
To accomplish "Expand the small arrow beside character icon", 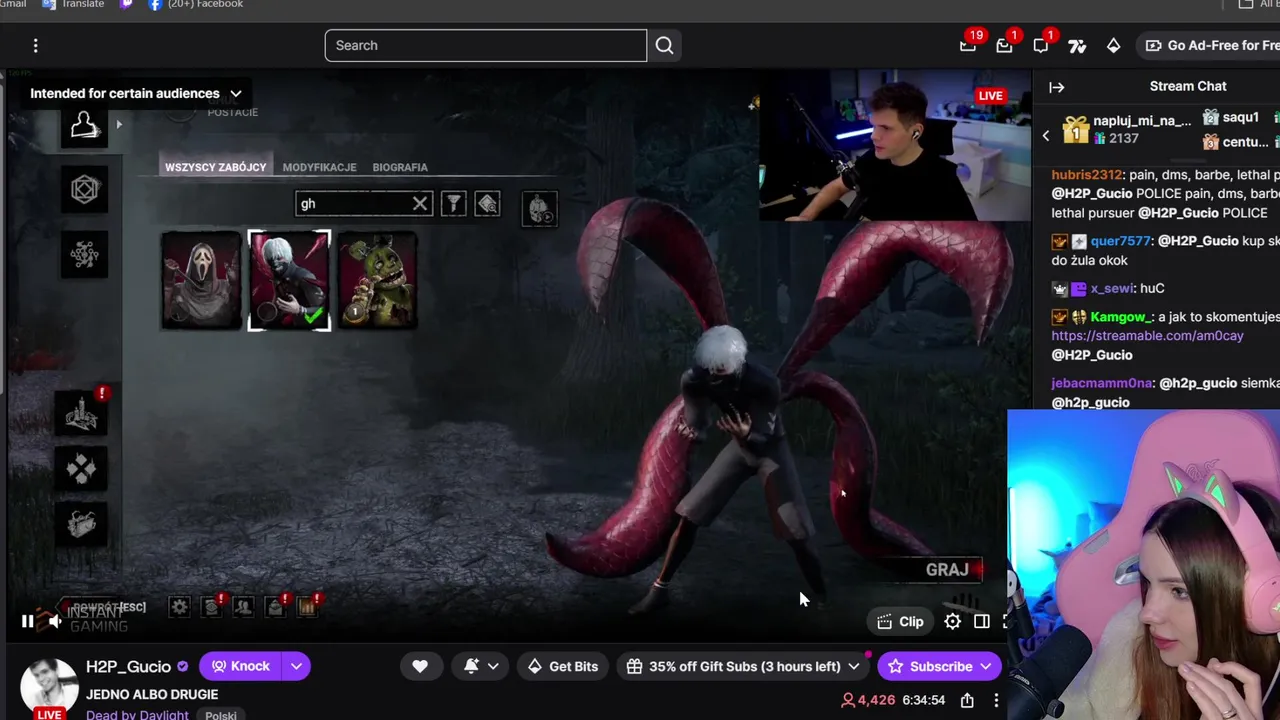I will click(118, 124).
